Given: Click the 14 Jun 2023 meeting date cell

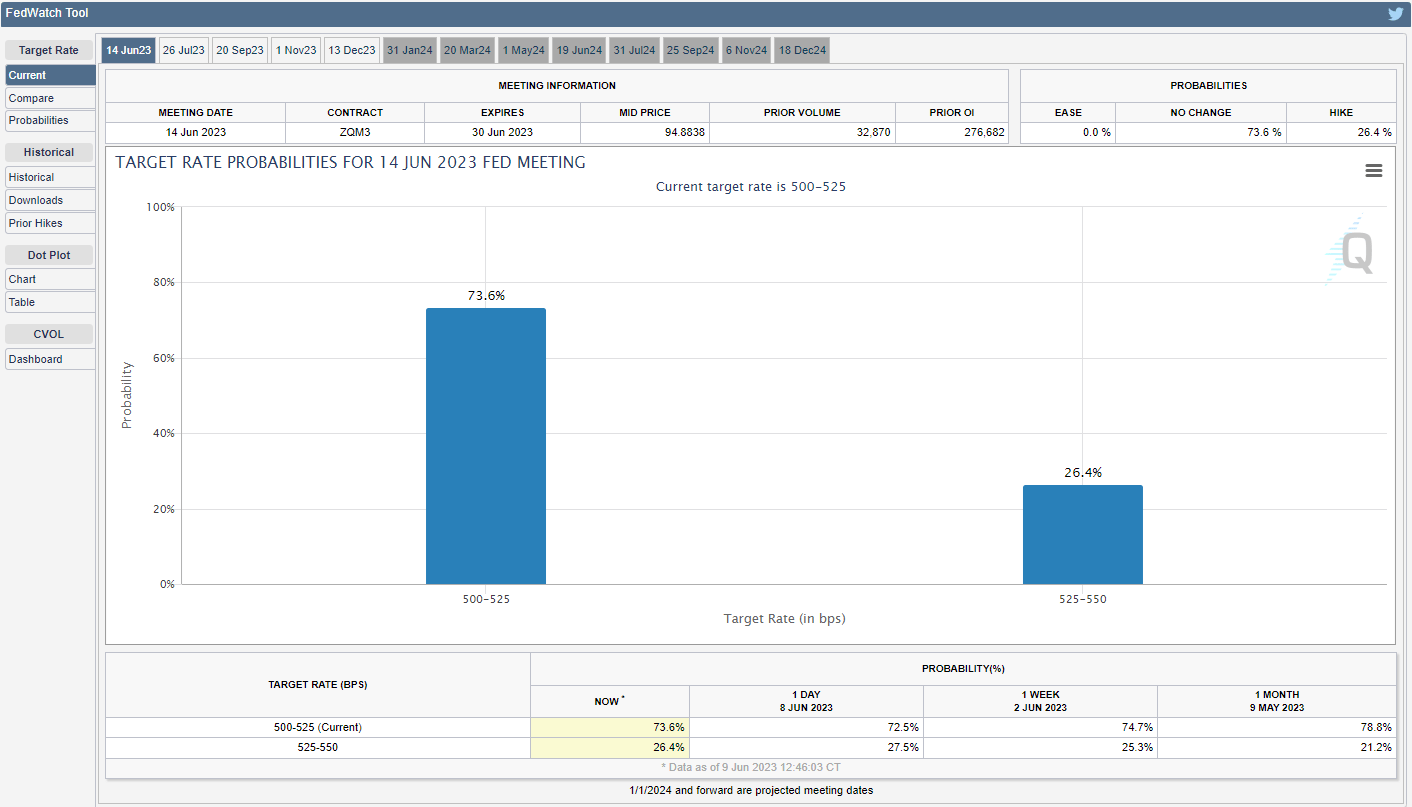Looking at the screenshot, I should pyautogui.click(x=195, y=132).
